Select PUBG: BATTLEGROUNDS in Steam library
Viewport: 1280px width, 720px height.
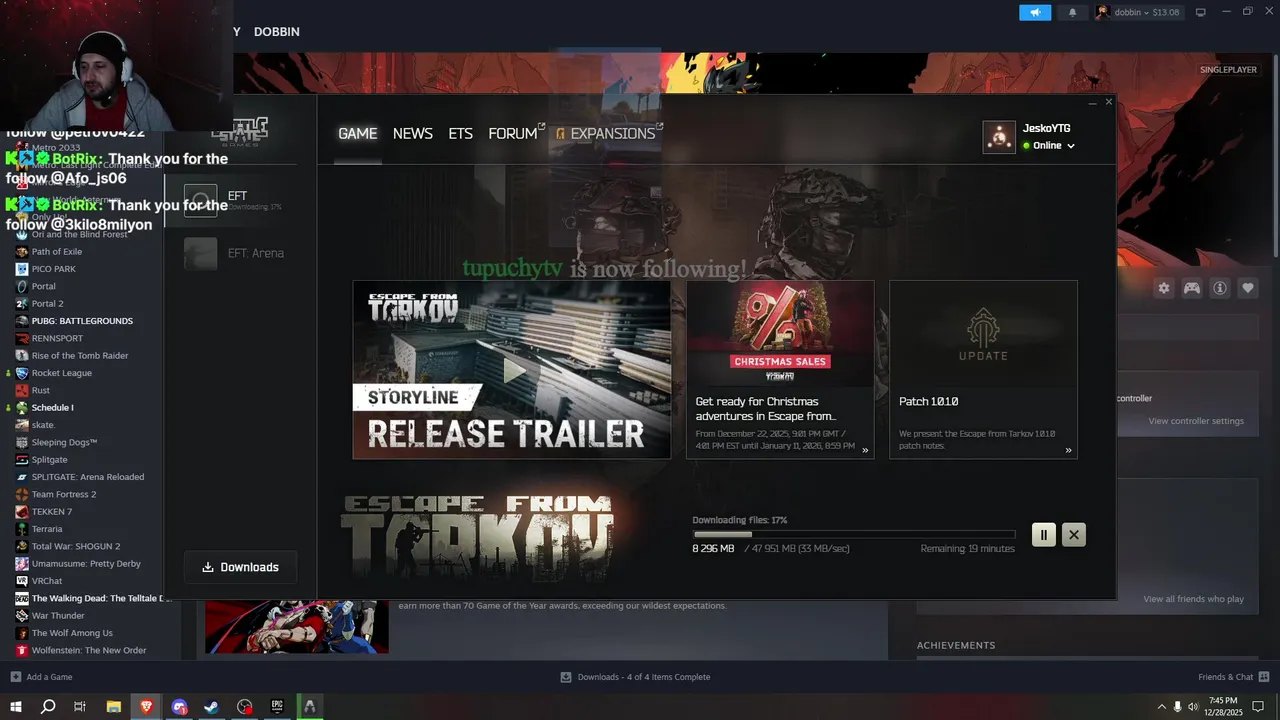pyautogui.click(x=82, y=321)
